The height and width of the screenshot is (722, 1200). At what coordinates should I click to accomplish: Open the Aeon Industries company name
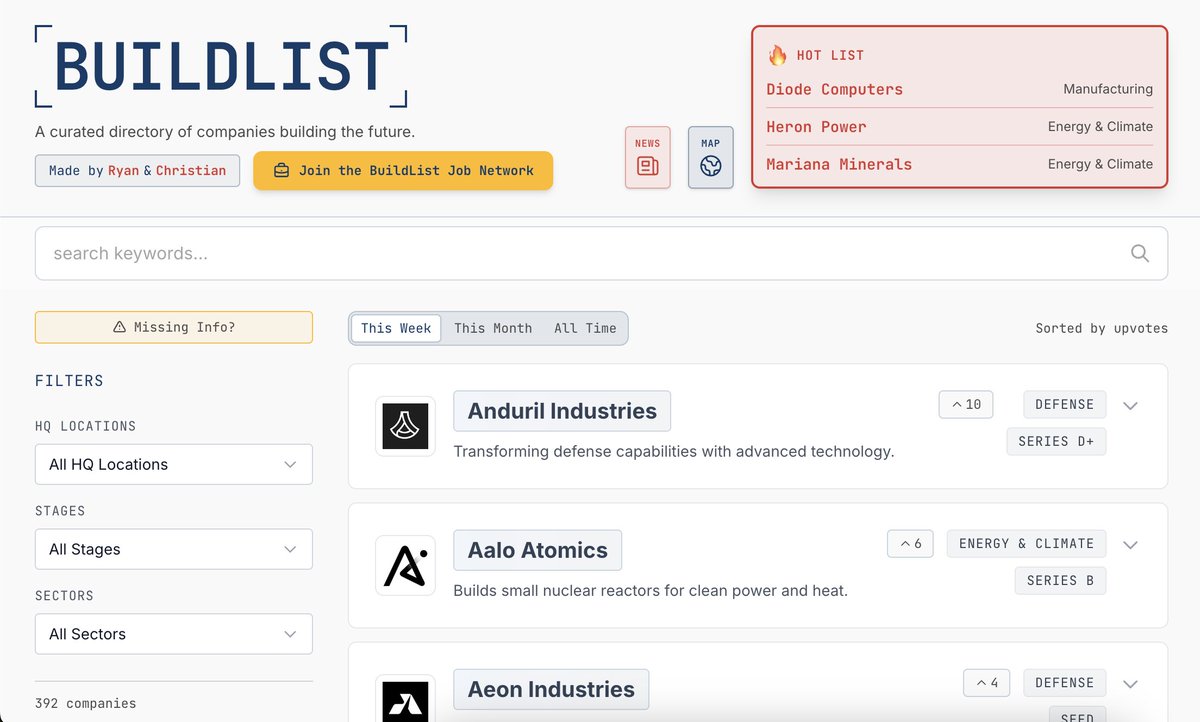click(551, 689)
